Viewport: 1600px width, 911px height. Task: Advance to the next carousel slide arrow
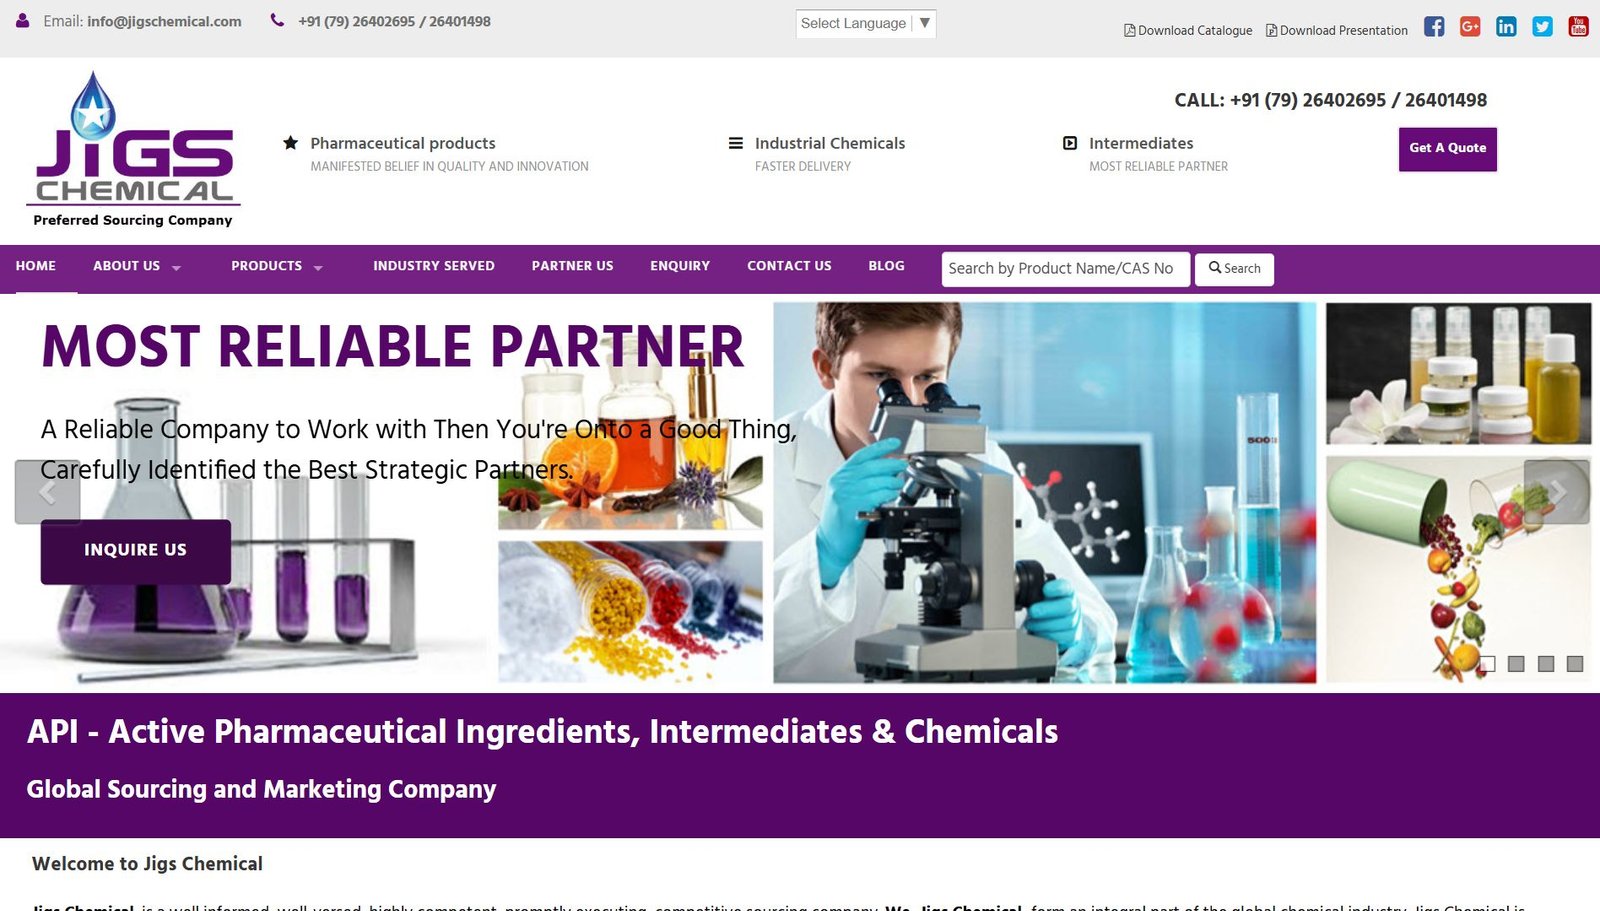[1557, 492]
